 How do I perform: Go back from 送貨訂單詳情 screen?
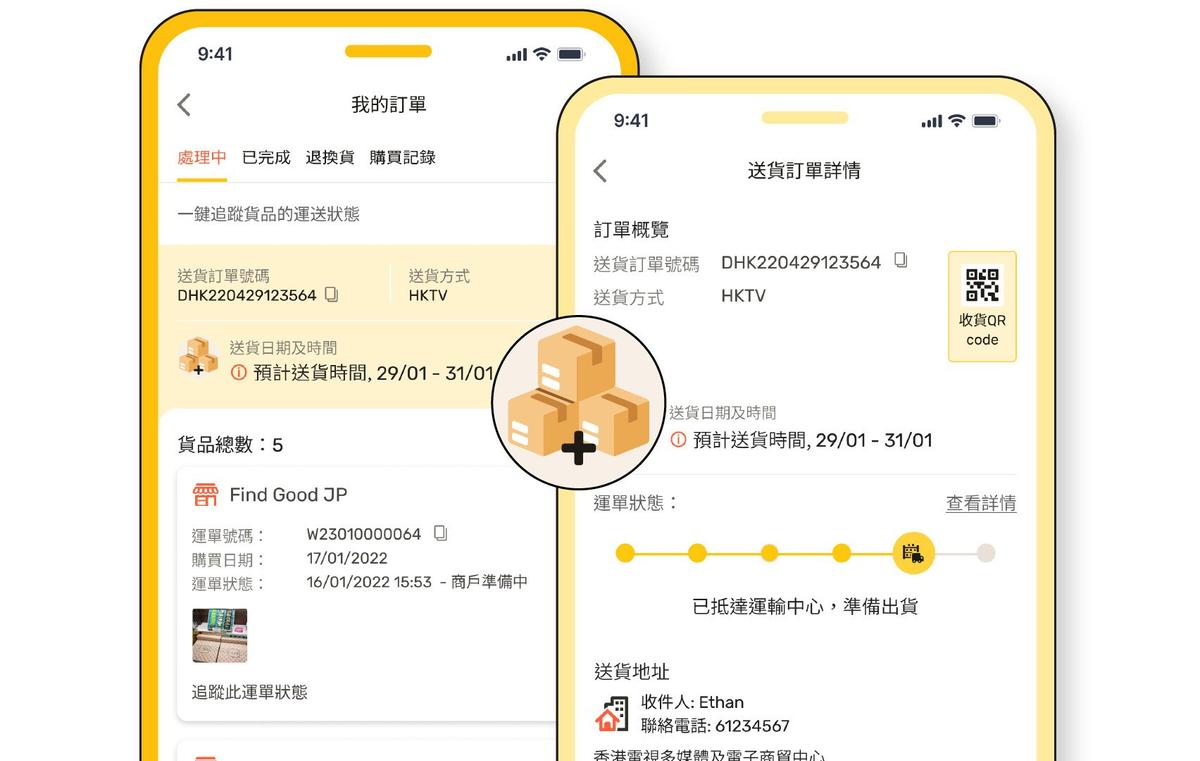[x=600, y=171]
